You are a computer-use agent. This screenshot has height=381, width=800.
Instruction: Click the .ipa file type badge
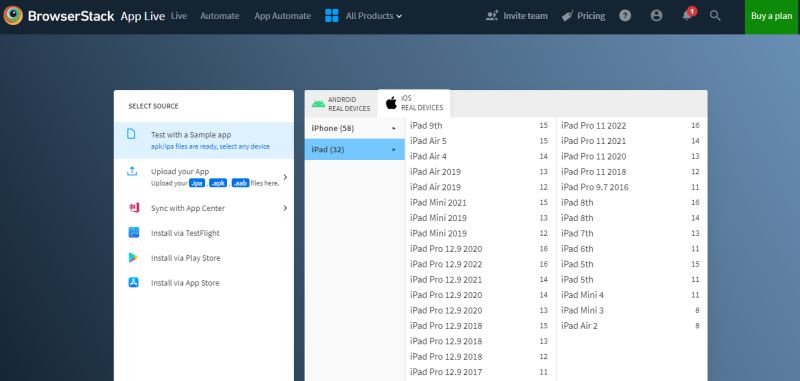pyautogui.click(x=196, y=183)
